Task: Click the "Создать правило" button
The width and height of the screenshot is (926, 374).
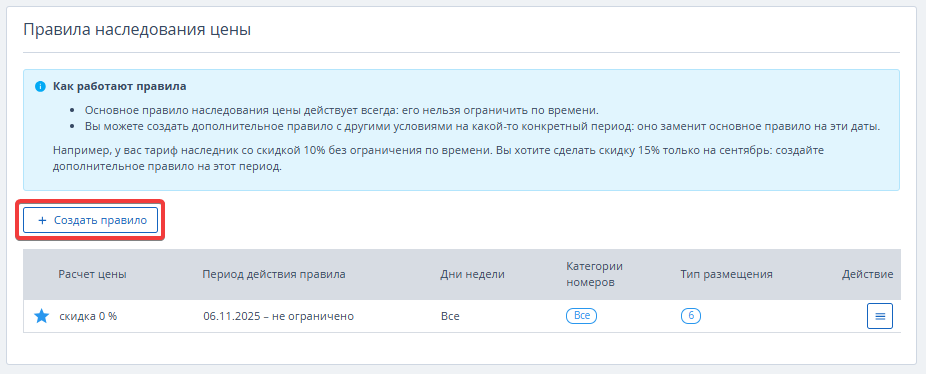Action: (90, 220)
